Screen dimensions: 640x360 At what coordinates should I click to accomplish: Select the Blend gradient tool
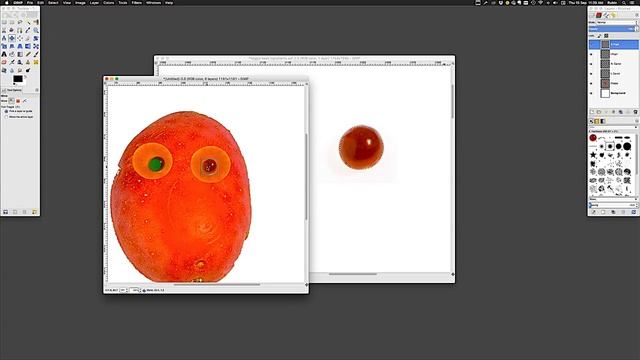pyautogui.click(x=20, y=54)
